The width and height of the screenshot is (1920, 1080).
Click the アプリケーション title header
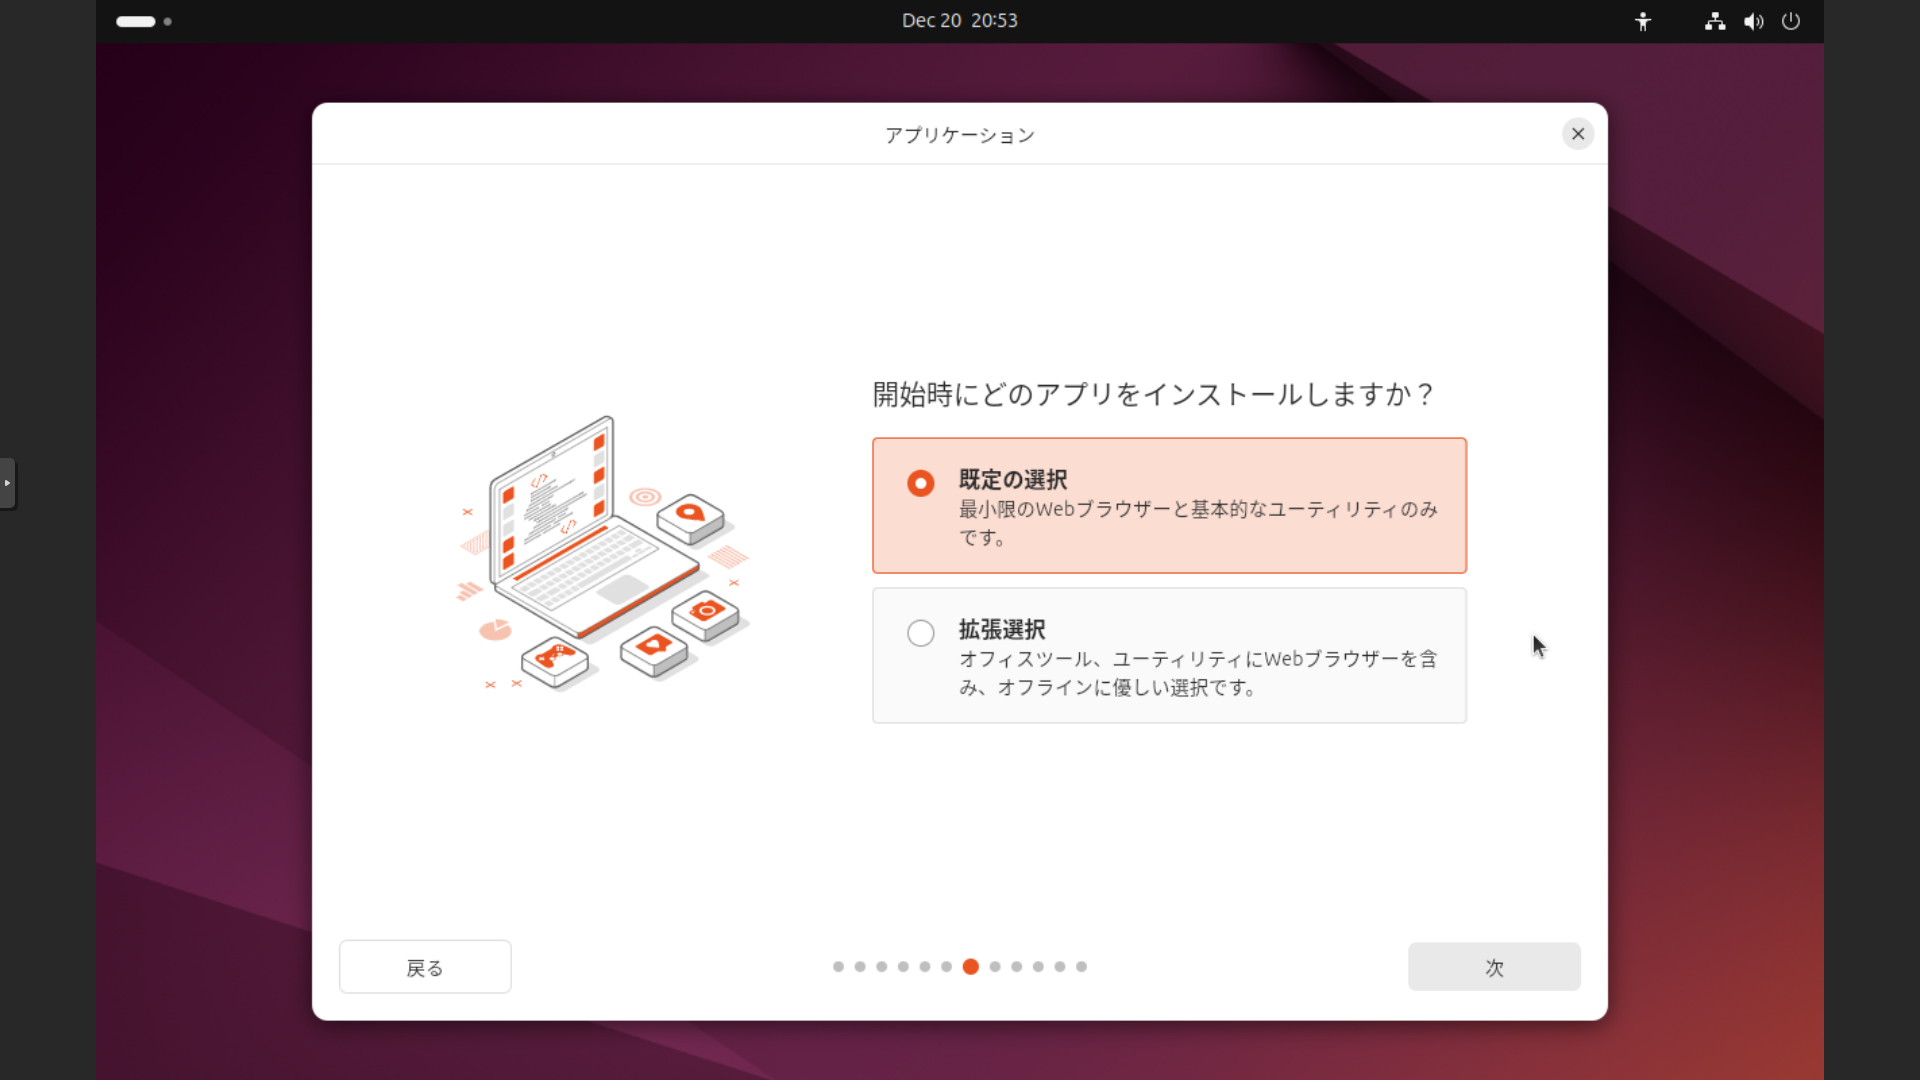[959, 135]
